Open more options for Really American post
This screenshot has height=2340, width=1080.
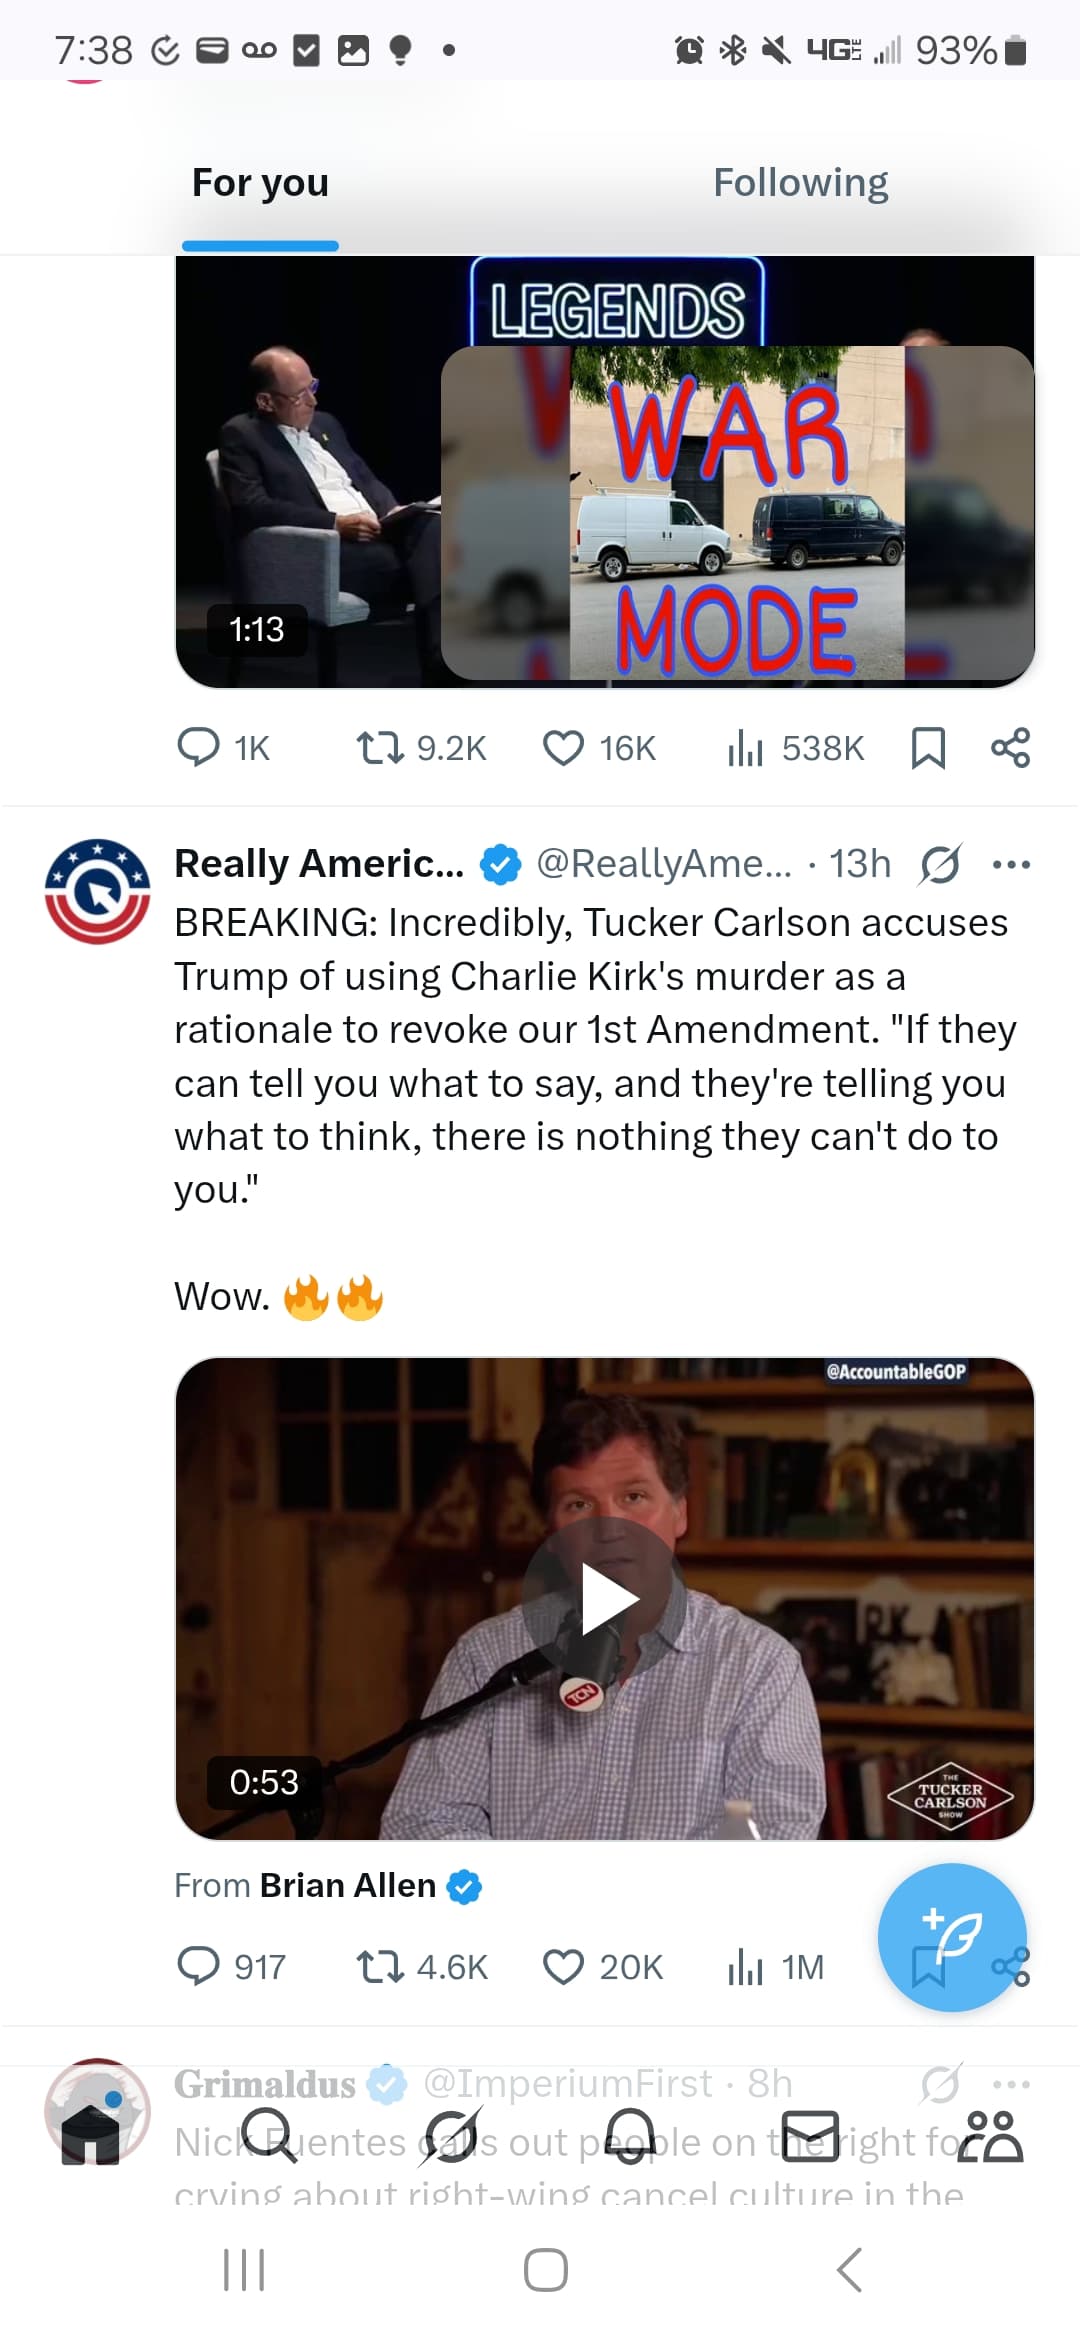[1011, 864]
